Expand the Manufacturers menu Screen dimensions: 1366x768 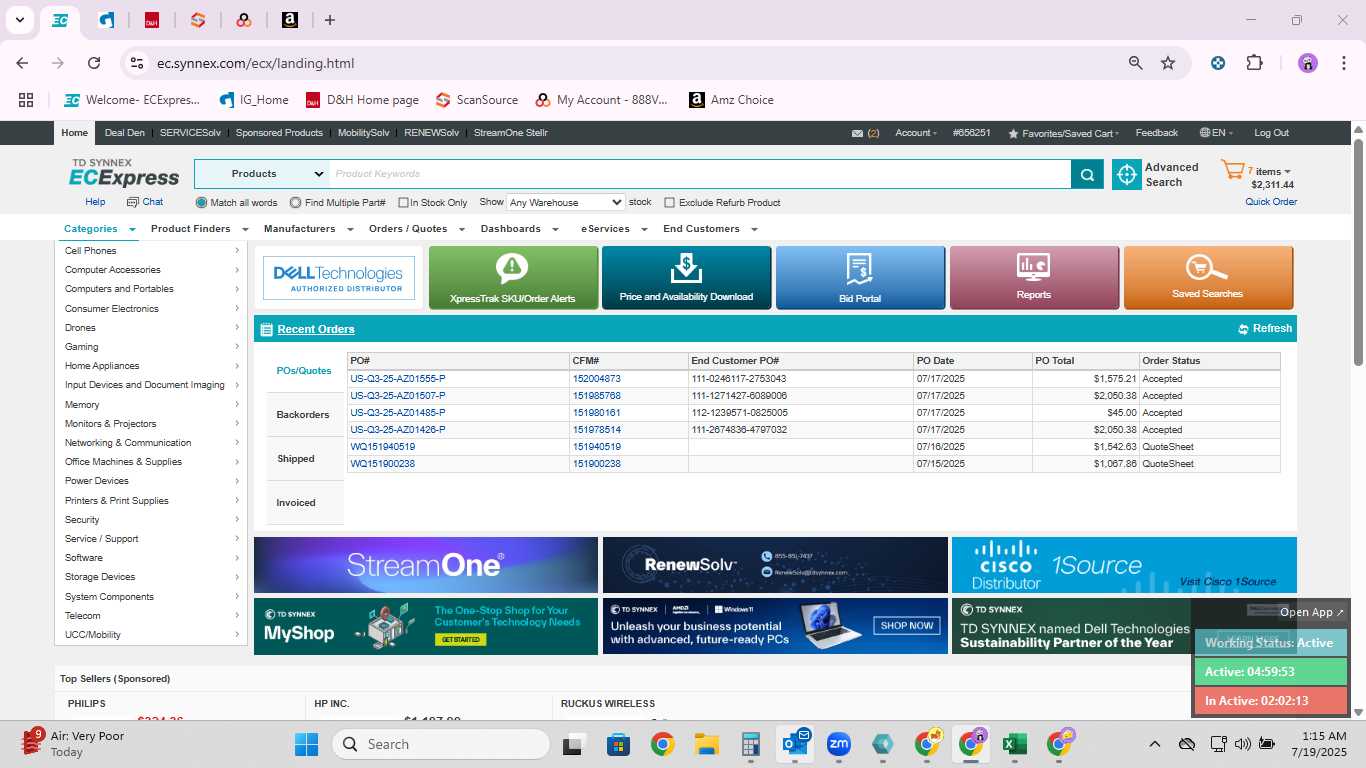click(308, 229)
